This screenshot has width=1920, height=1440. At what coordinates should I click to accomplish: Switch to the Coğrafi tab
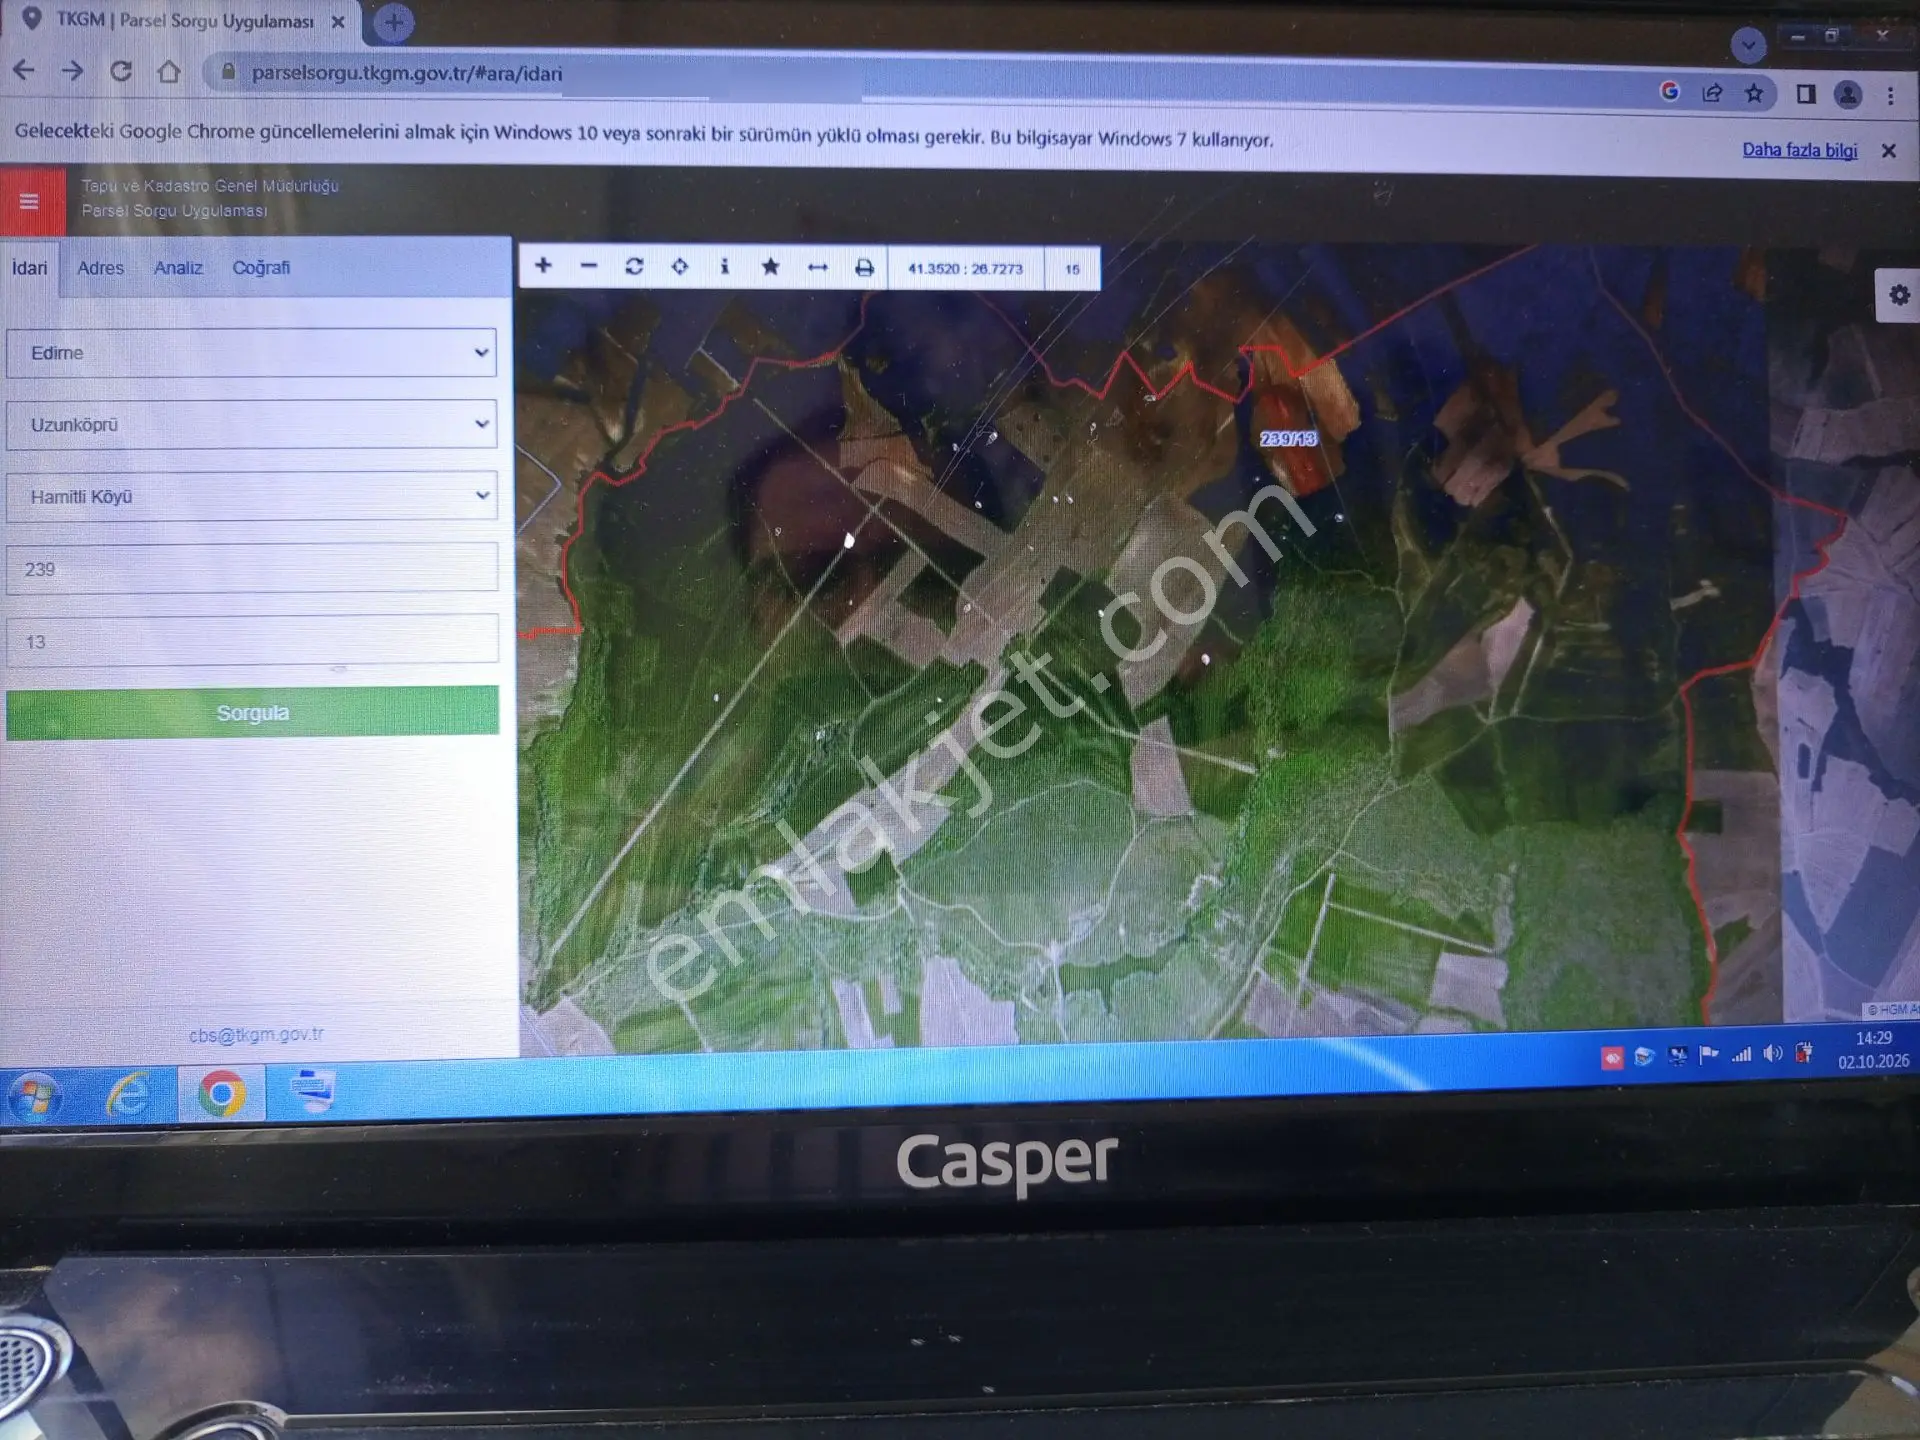[261, 268]
